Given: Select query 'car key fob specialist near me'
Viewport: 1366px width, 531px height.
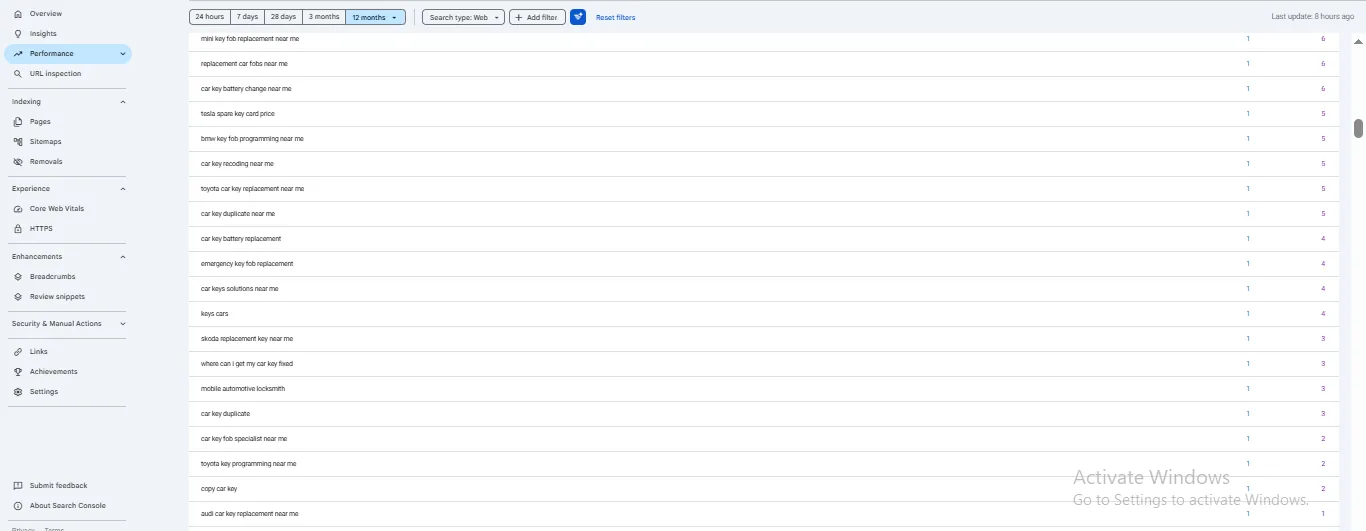Looking at the screenshot, I should (244, 439).
